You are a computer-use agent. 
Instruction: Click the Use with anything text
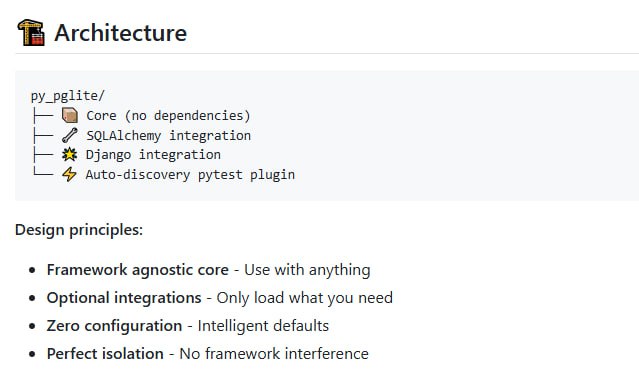(307, 270)
